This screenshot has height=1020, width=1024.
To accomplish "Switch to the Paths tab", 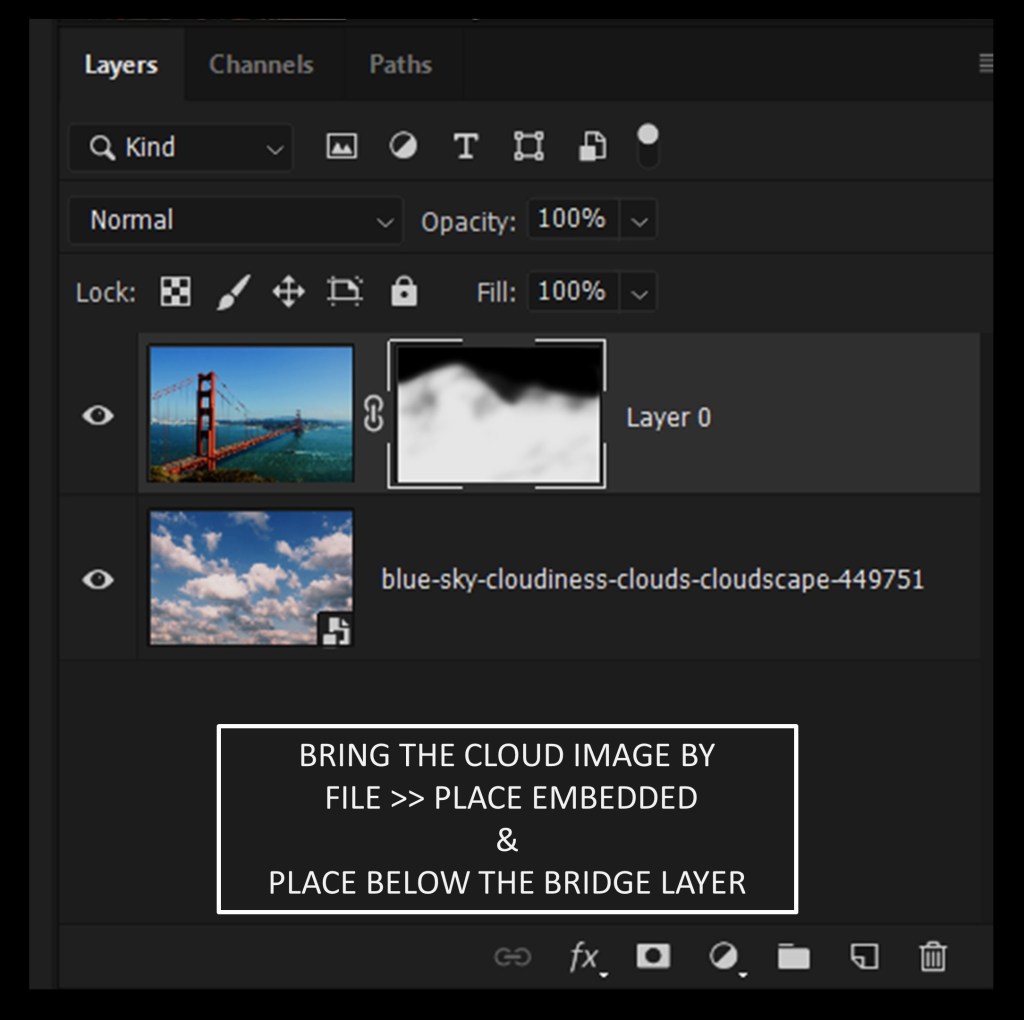I will pyautogui.click(x=400, y=65).
